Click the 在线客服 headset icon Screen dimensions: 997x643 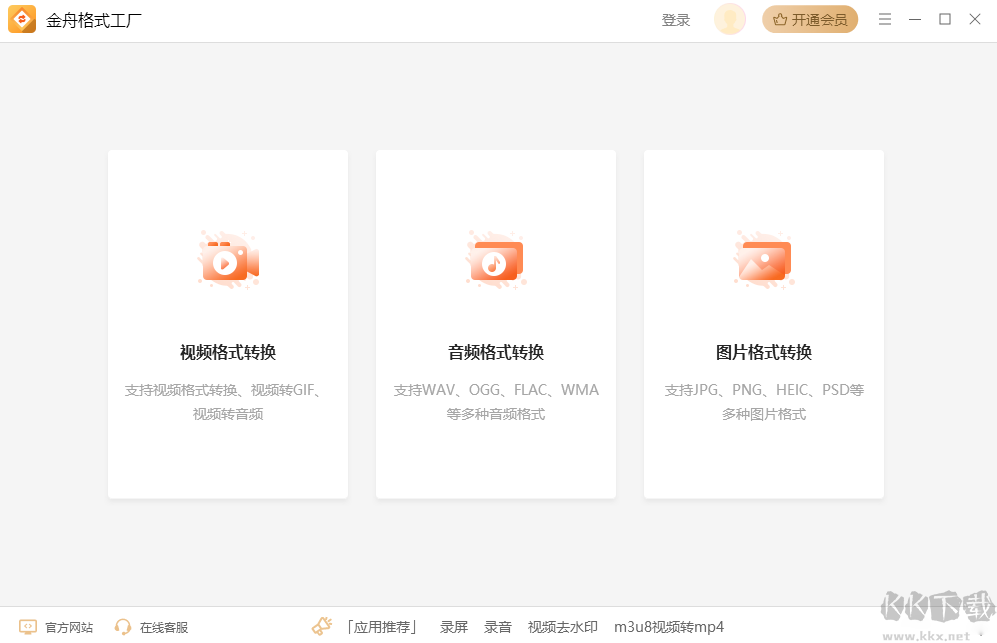click(122, 626)
